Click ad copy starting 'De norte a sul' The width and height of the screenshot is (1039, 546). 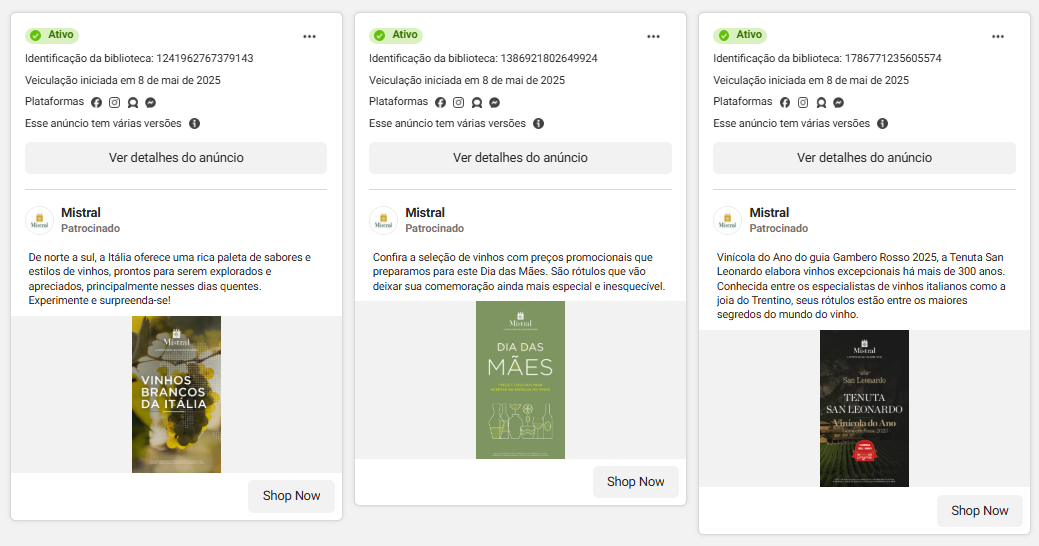click(x=170, y=279)
